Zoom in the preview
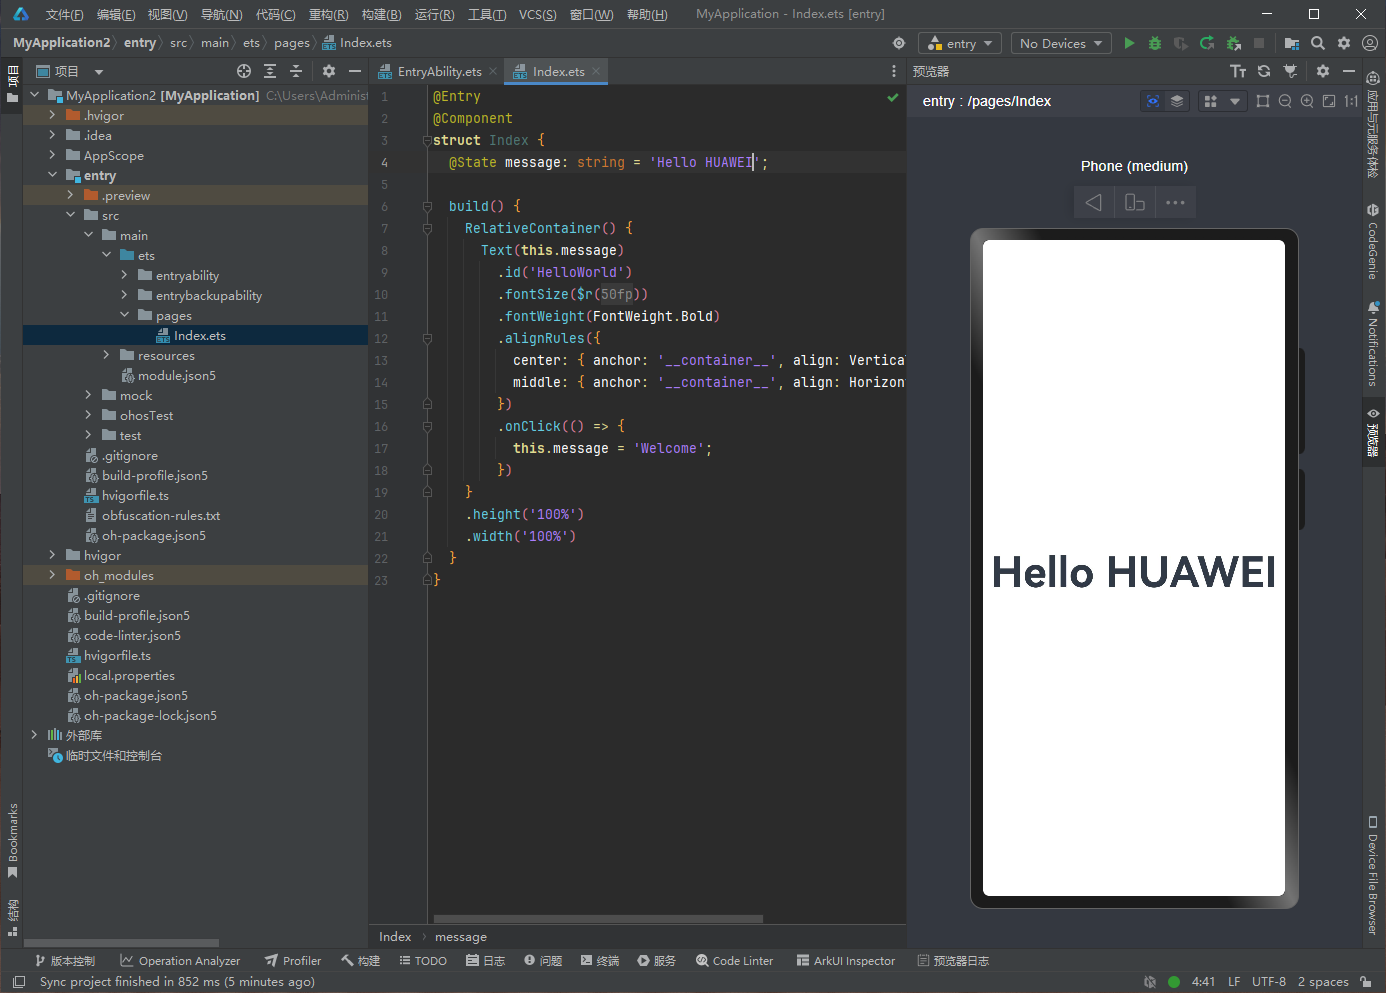This screenshot has width=1386, height=993. pyautogui.click(x=1307, y=101)
